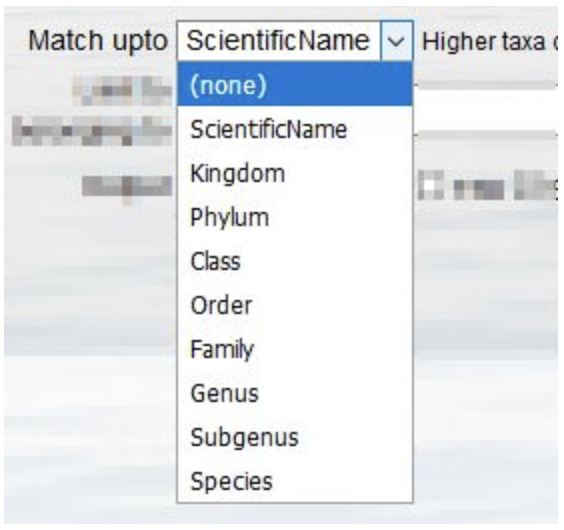Click the blurred label beside the ScientificName option
The image size is (564, 530).
point(92,131)
